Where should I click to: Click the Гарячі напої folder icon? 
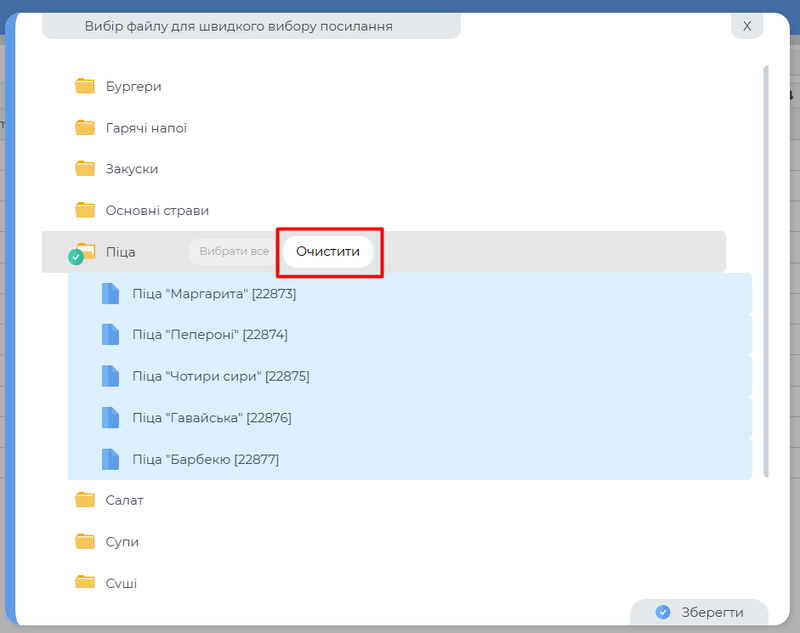[x=85, y=128]
